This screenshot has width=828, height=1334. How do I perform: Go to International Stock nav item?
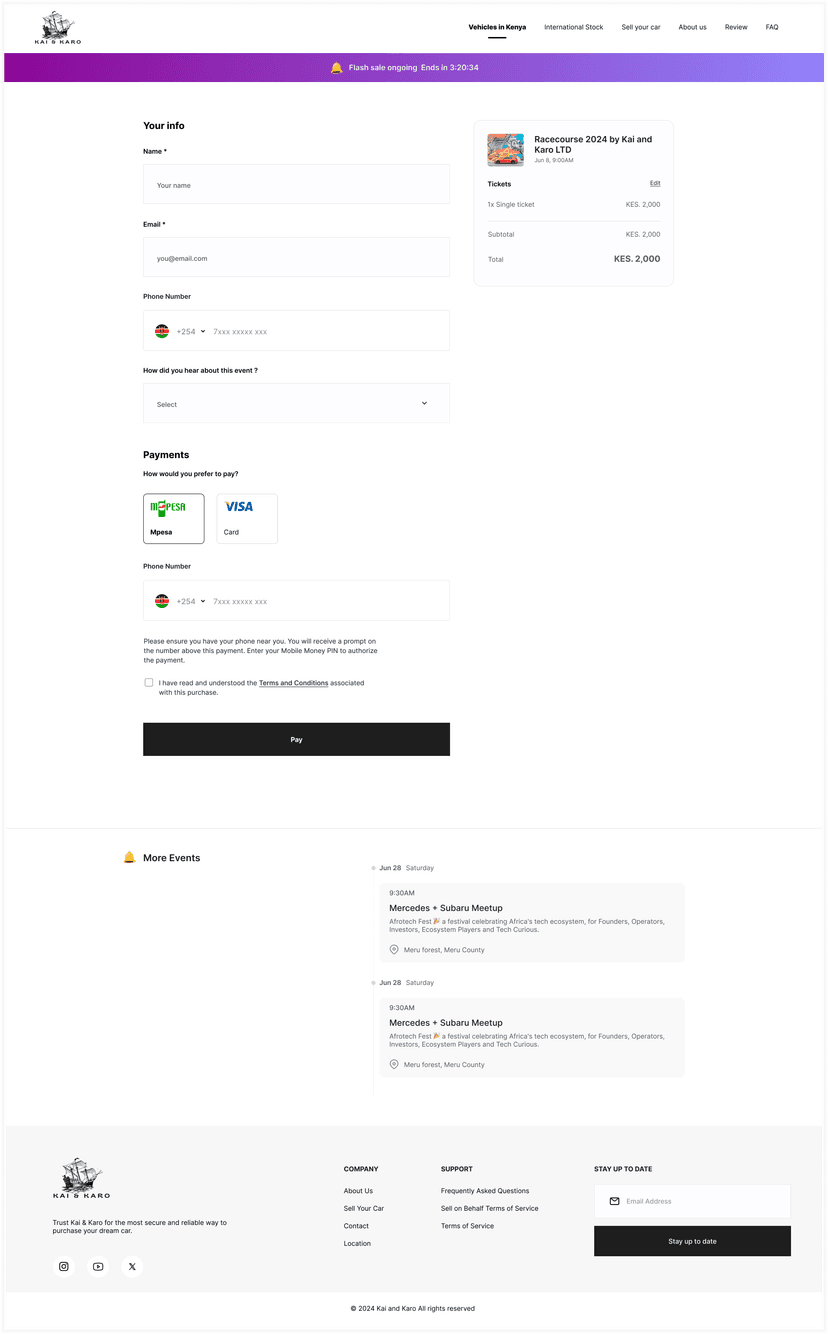pyautogui.click(x=573, y=27)
